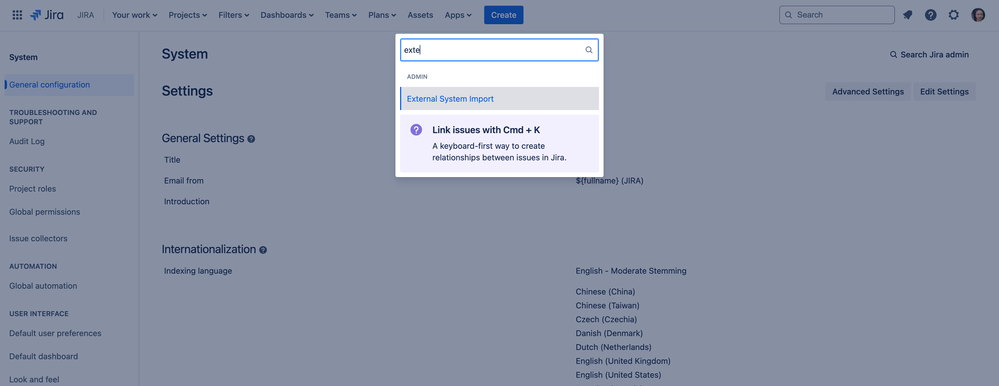Click the 'Dutch (Netherlands)' language entry

click(x=614, y=347)
